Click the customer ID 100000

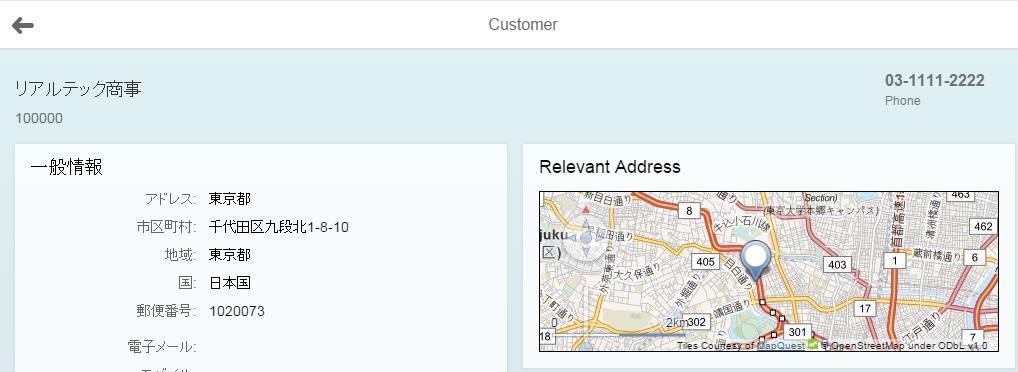click(39, 118)
